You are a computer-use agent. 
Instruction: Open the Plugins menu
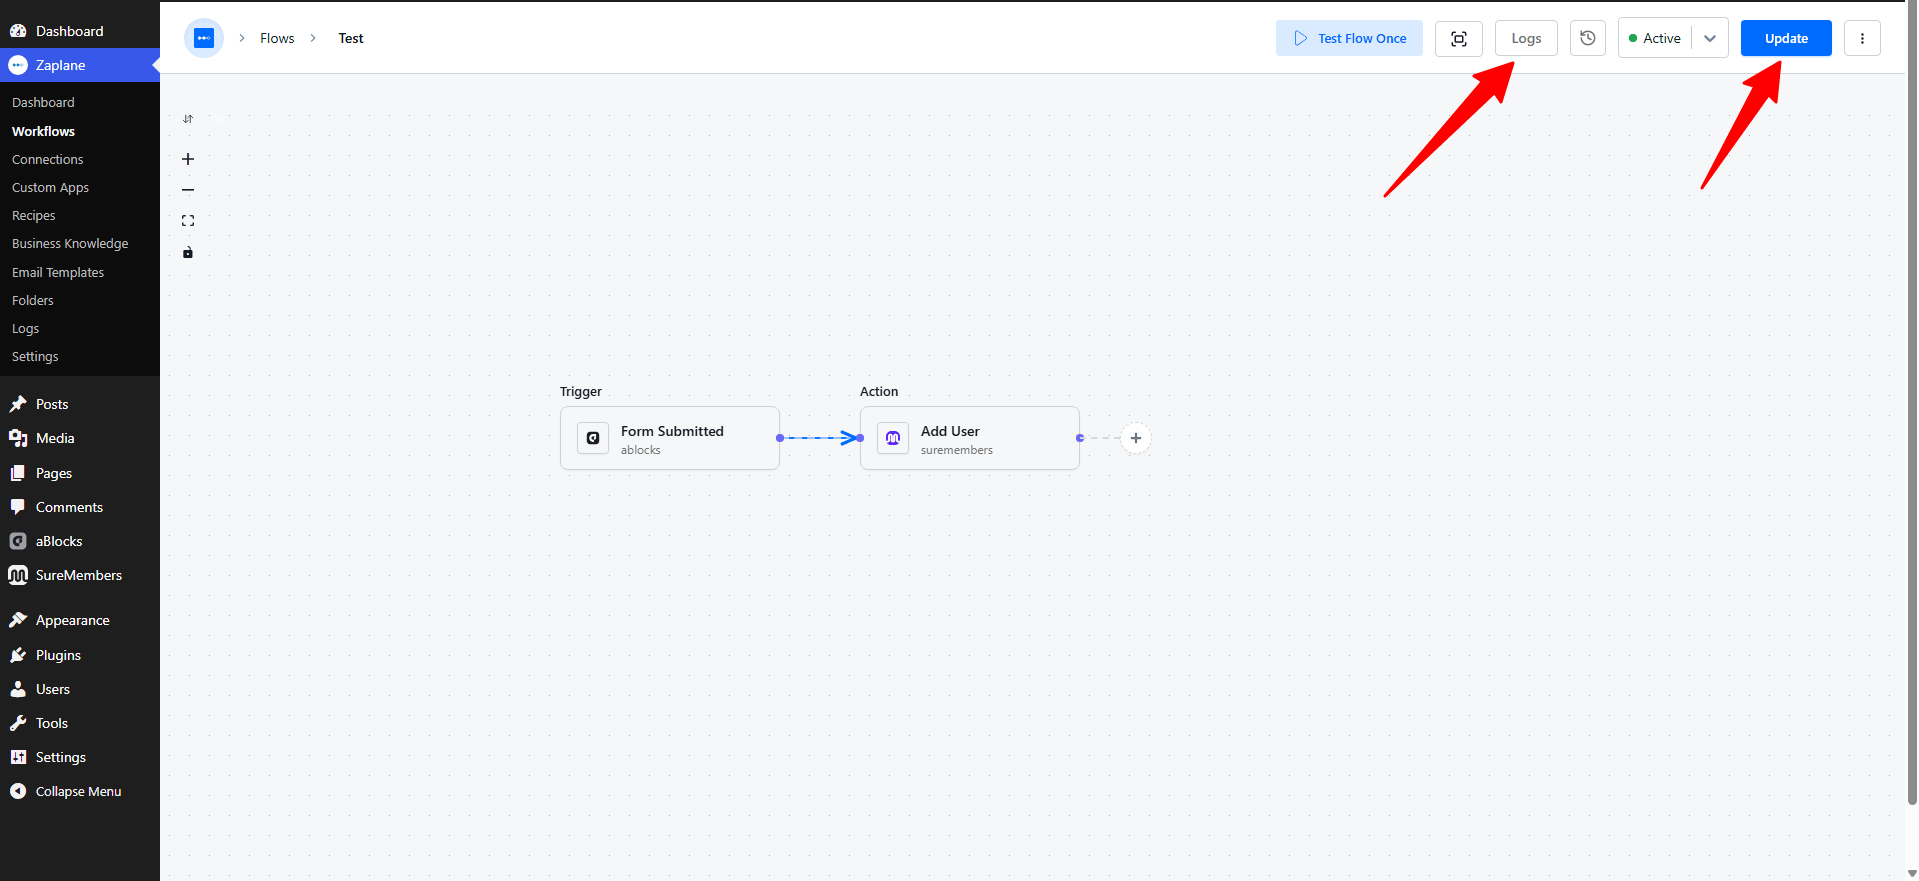tap(80, 655)
